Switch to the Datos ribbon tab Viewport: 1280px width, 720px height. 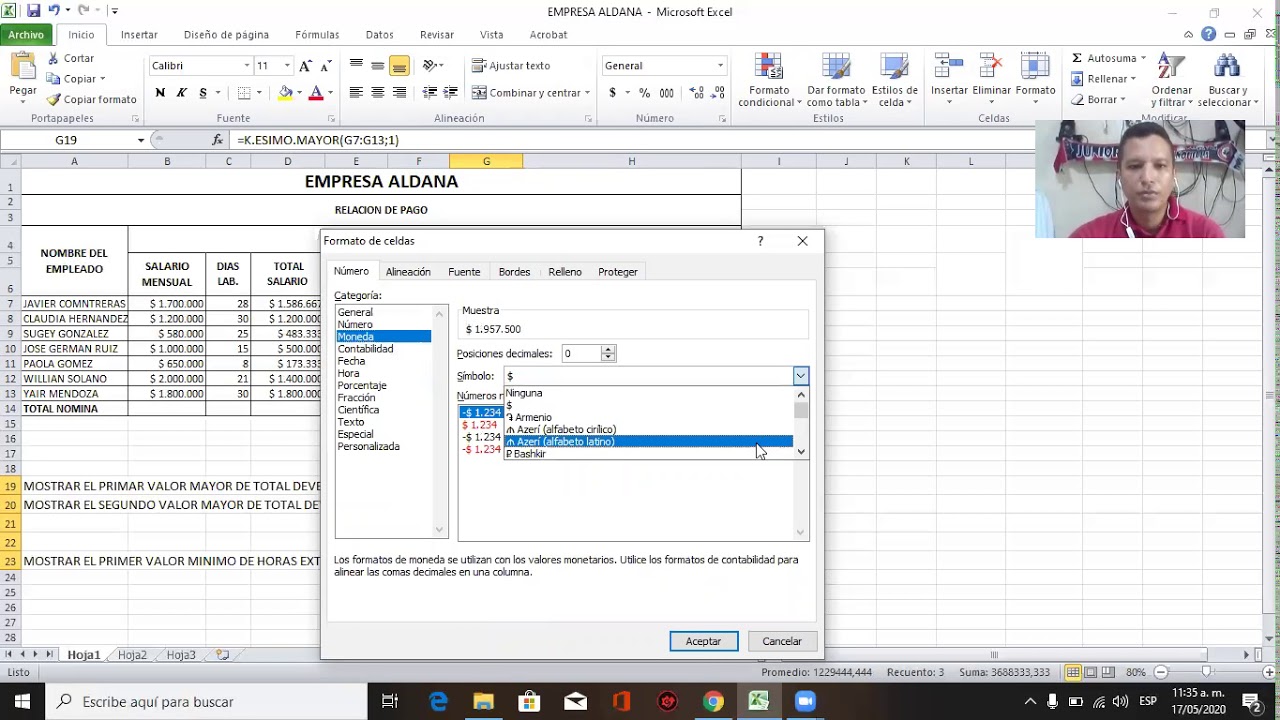point(380,35)
